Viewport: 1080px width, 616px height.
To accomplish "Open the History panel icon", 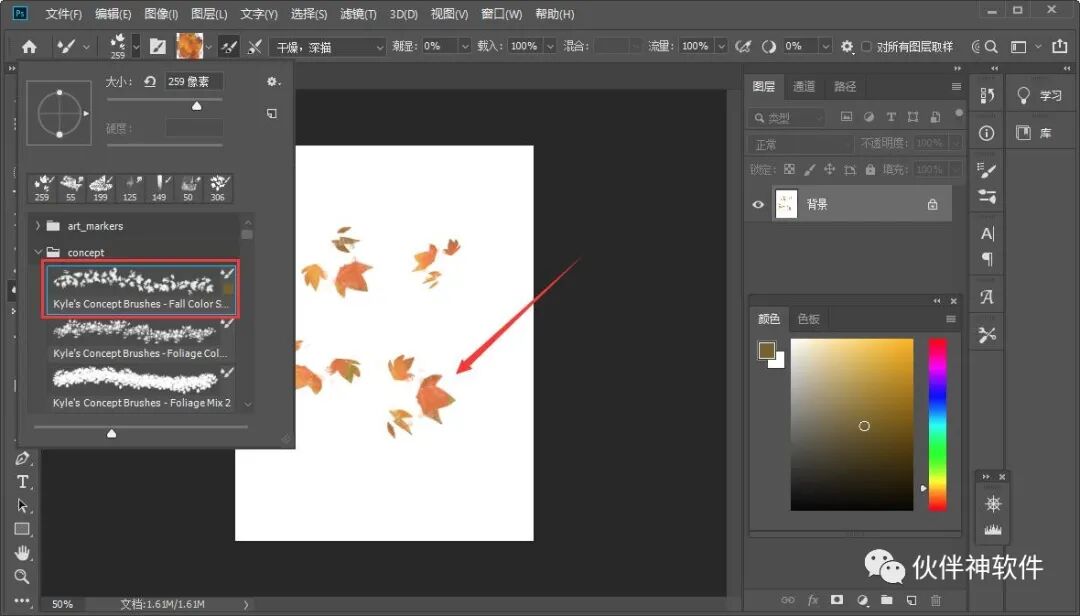I will 986,95.
